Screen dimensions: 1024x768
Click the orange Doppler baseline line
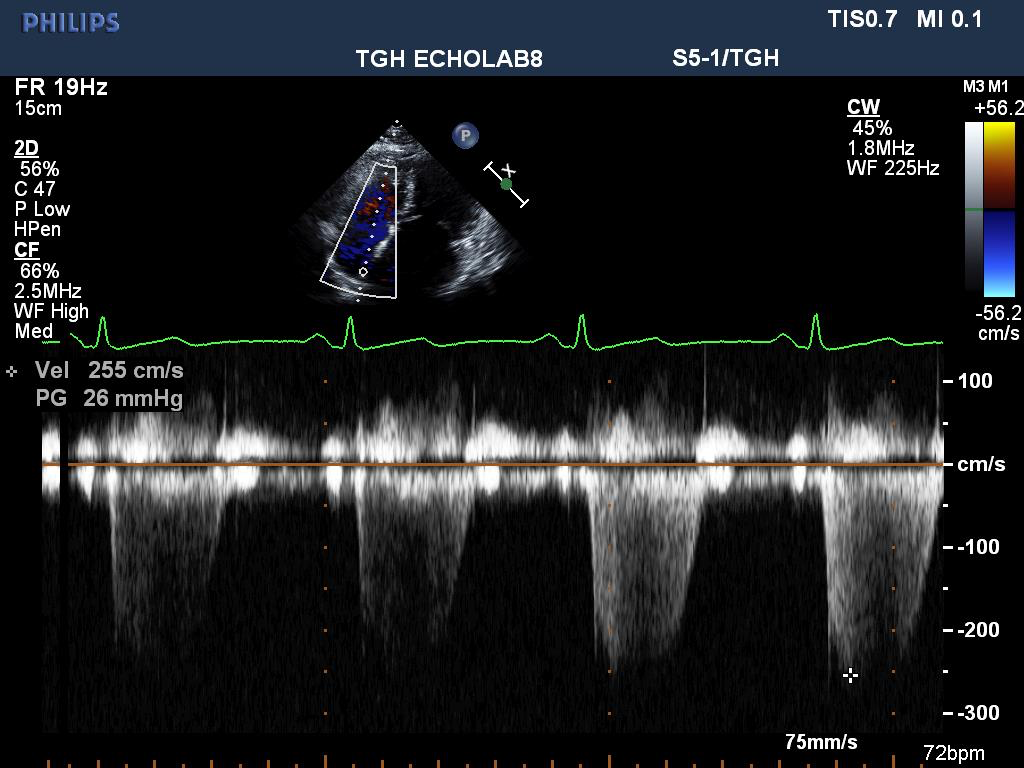pyautogui.click(x=500, y=464)
